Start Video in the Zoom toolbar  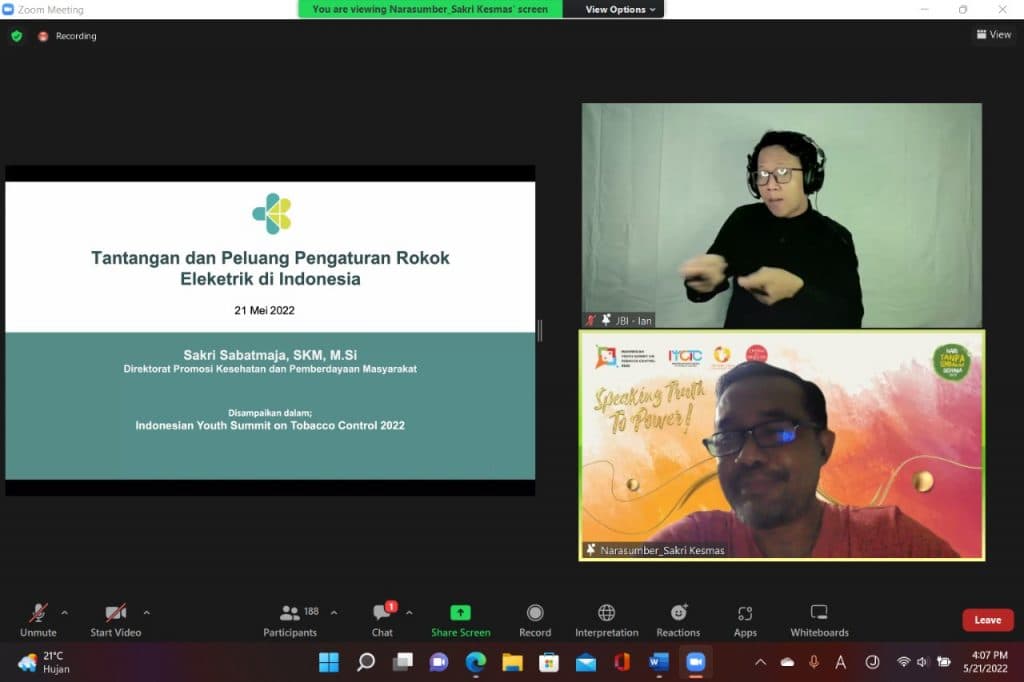coord(116,620)
